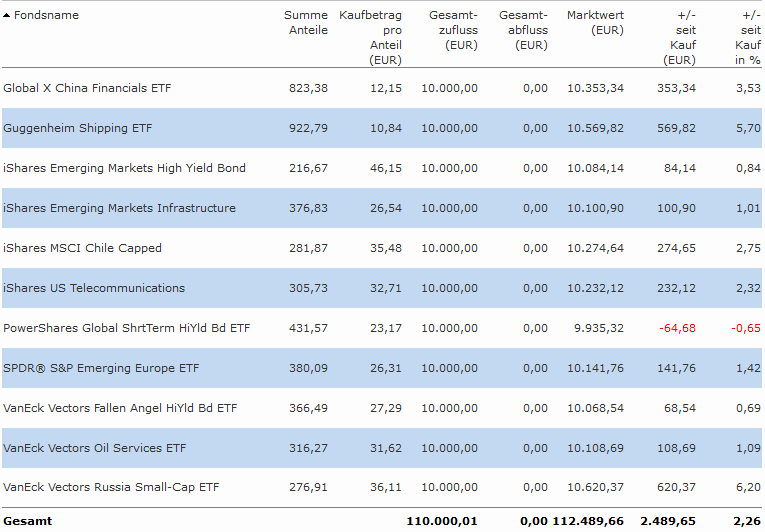Click the sort arrow beside Fondsname

coord(7,16)
